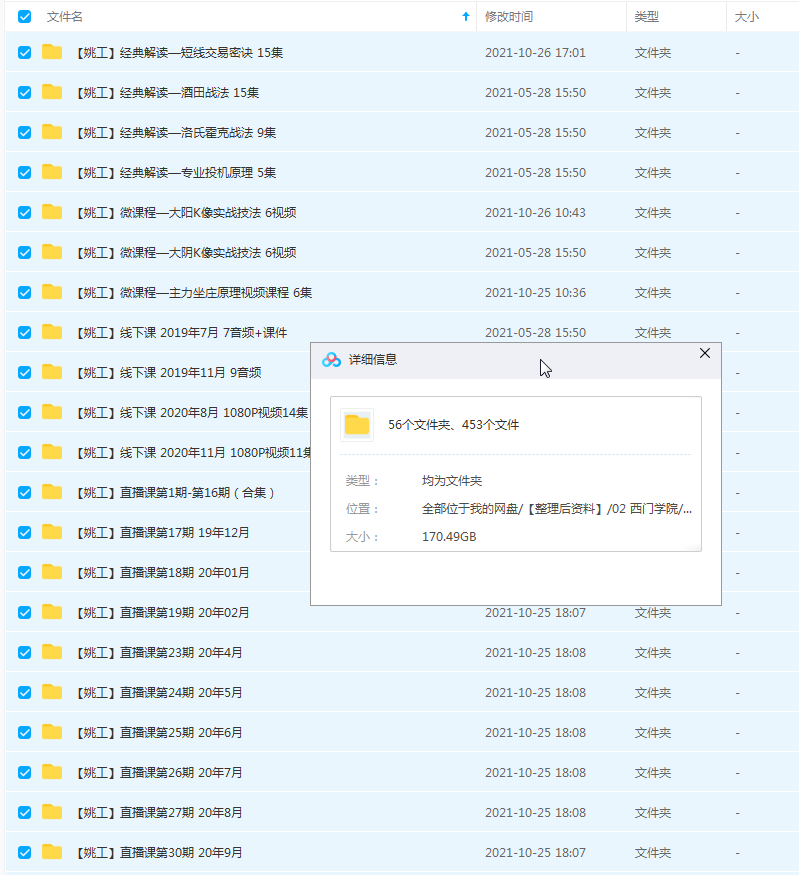The image size is (799, 875).
Task: Click folder icon of 短线交易密诀 15集
Action: [x=52, y=52]
